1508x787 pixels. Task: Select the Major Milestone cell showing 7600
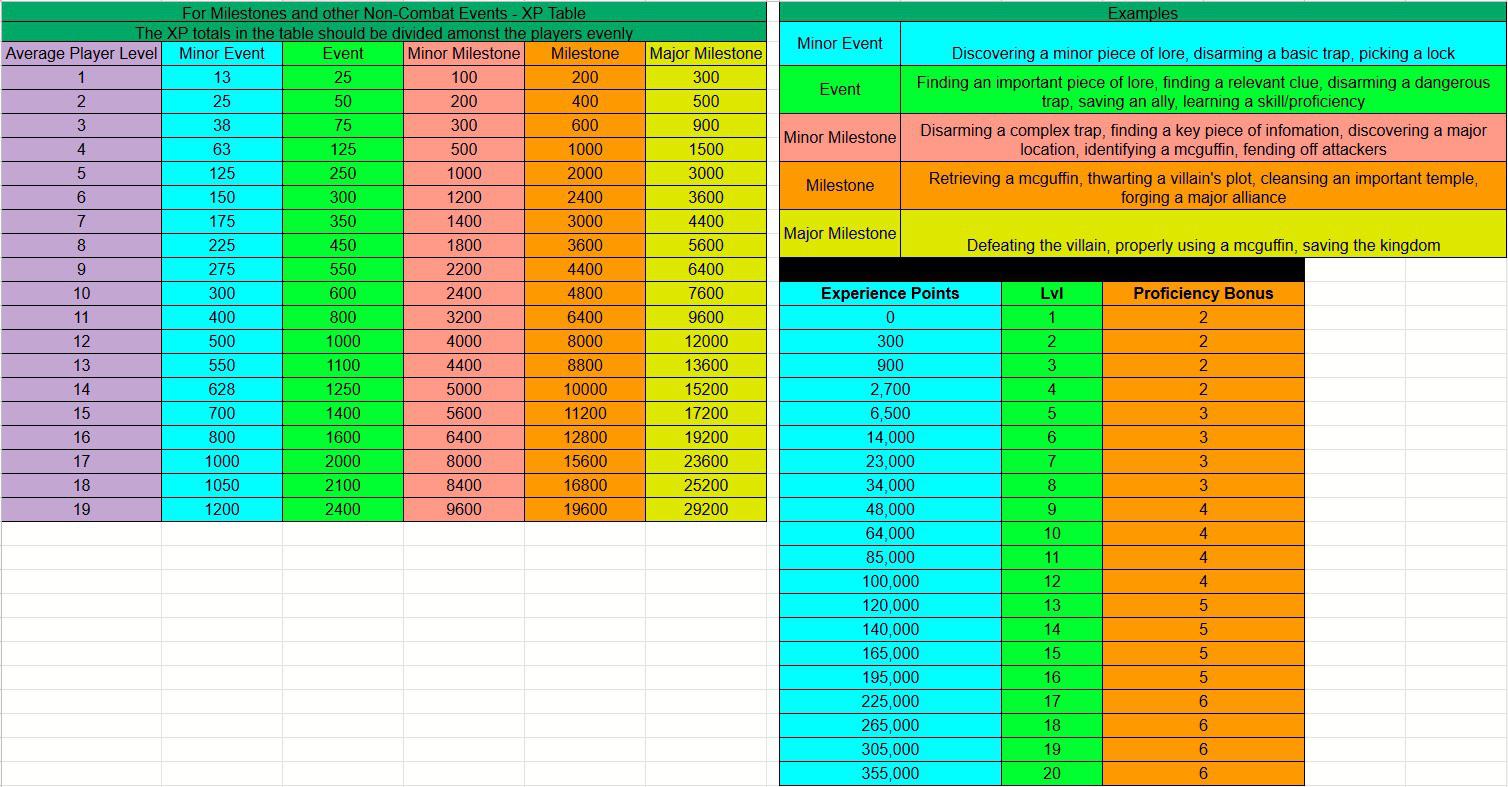coord(706,293)
